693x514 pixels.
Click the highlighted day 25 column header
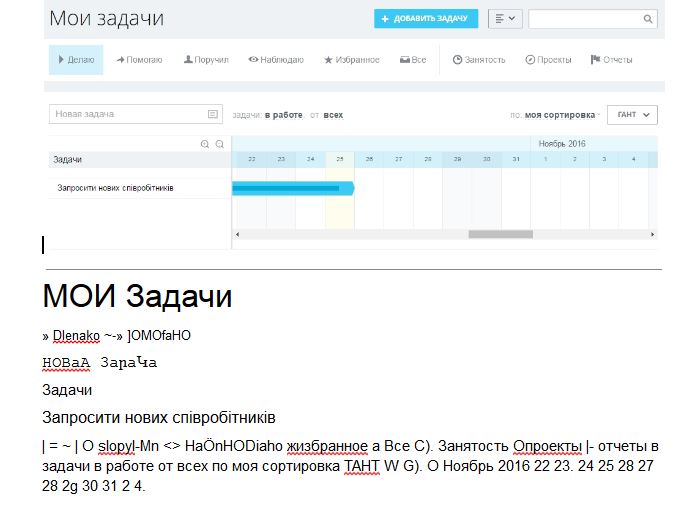(x=339, y=159)
